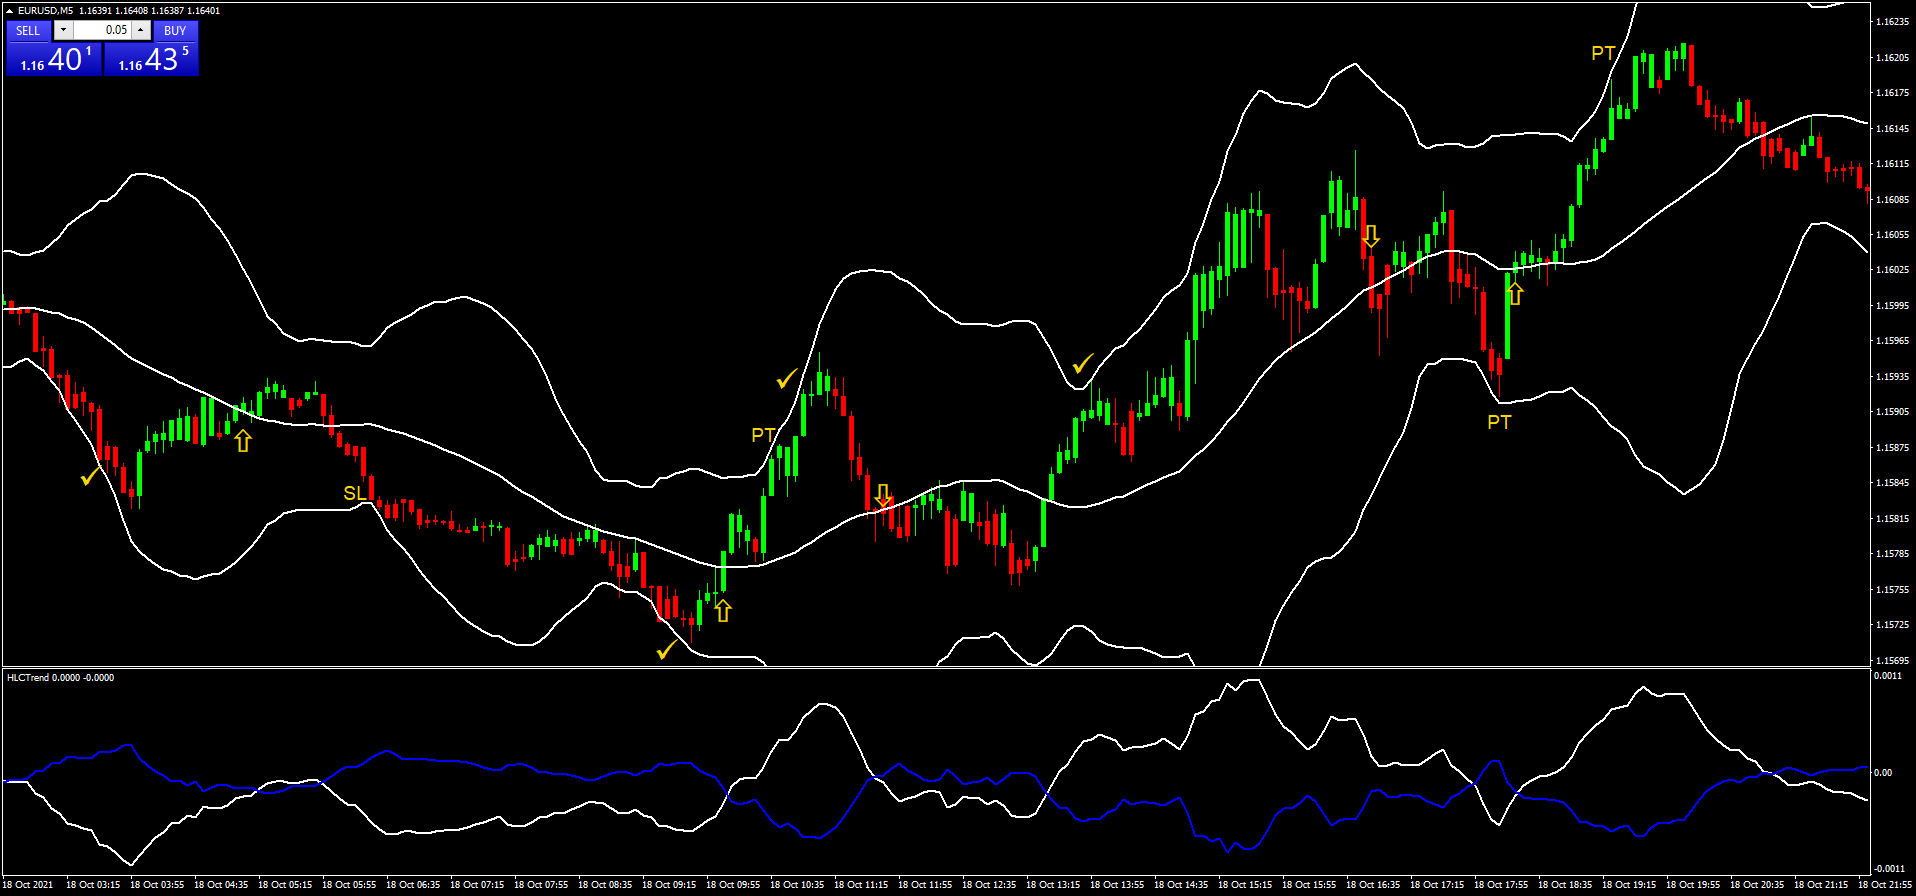Decrease lot volume with the down arrow

[x=63, y=30]
